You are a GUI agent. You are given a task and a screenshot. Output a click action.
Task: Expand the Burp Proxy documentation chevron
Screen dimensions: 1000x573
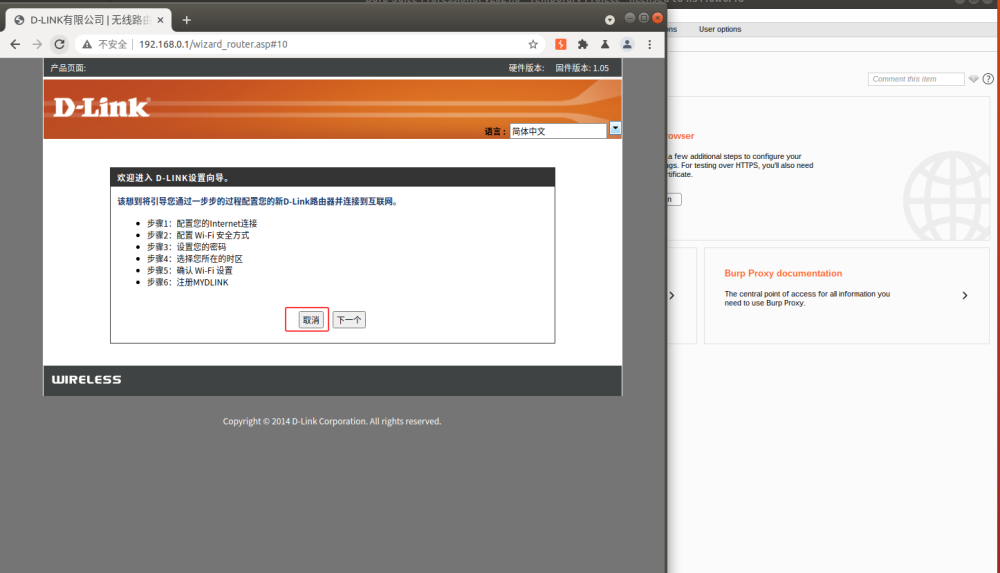coord(964,296)
